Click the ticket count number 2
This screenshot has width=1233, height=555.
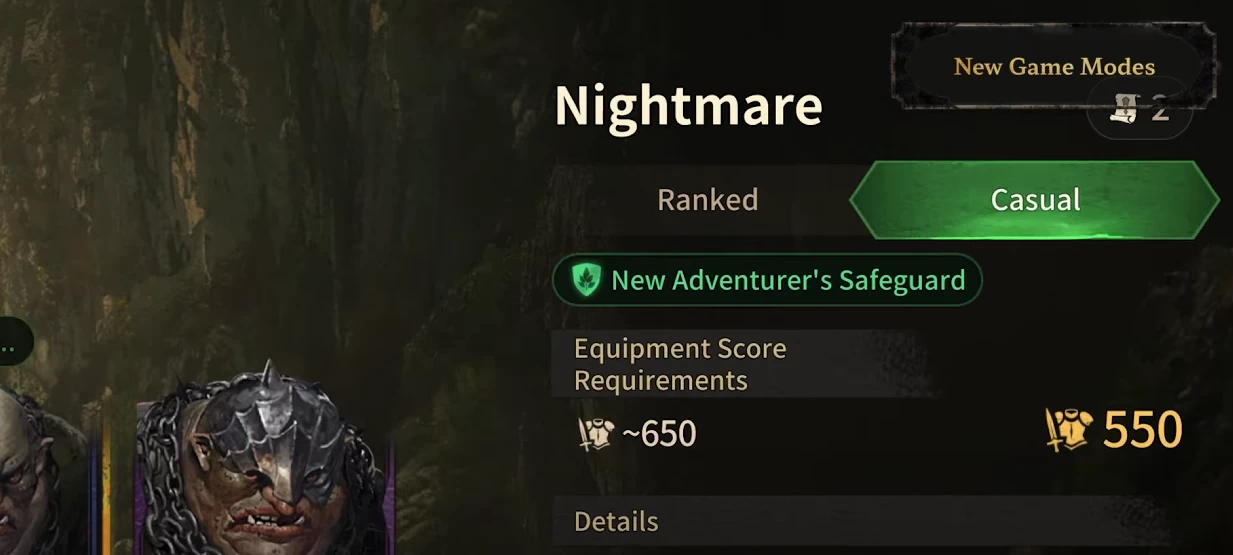pos(1160,110)
